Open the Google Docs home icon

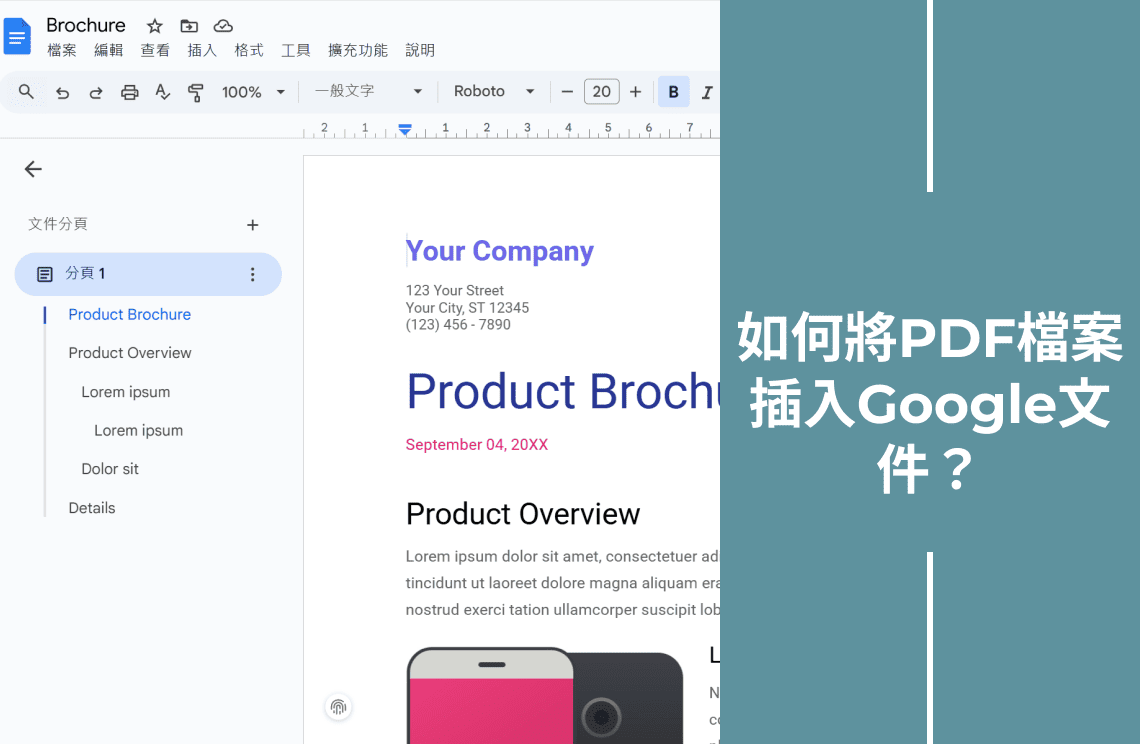click(17, 36)
